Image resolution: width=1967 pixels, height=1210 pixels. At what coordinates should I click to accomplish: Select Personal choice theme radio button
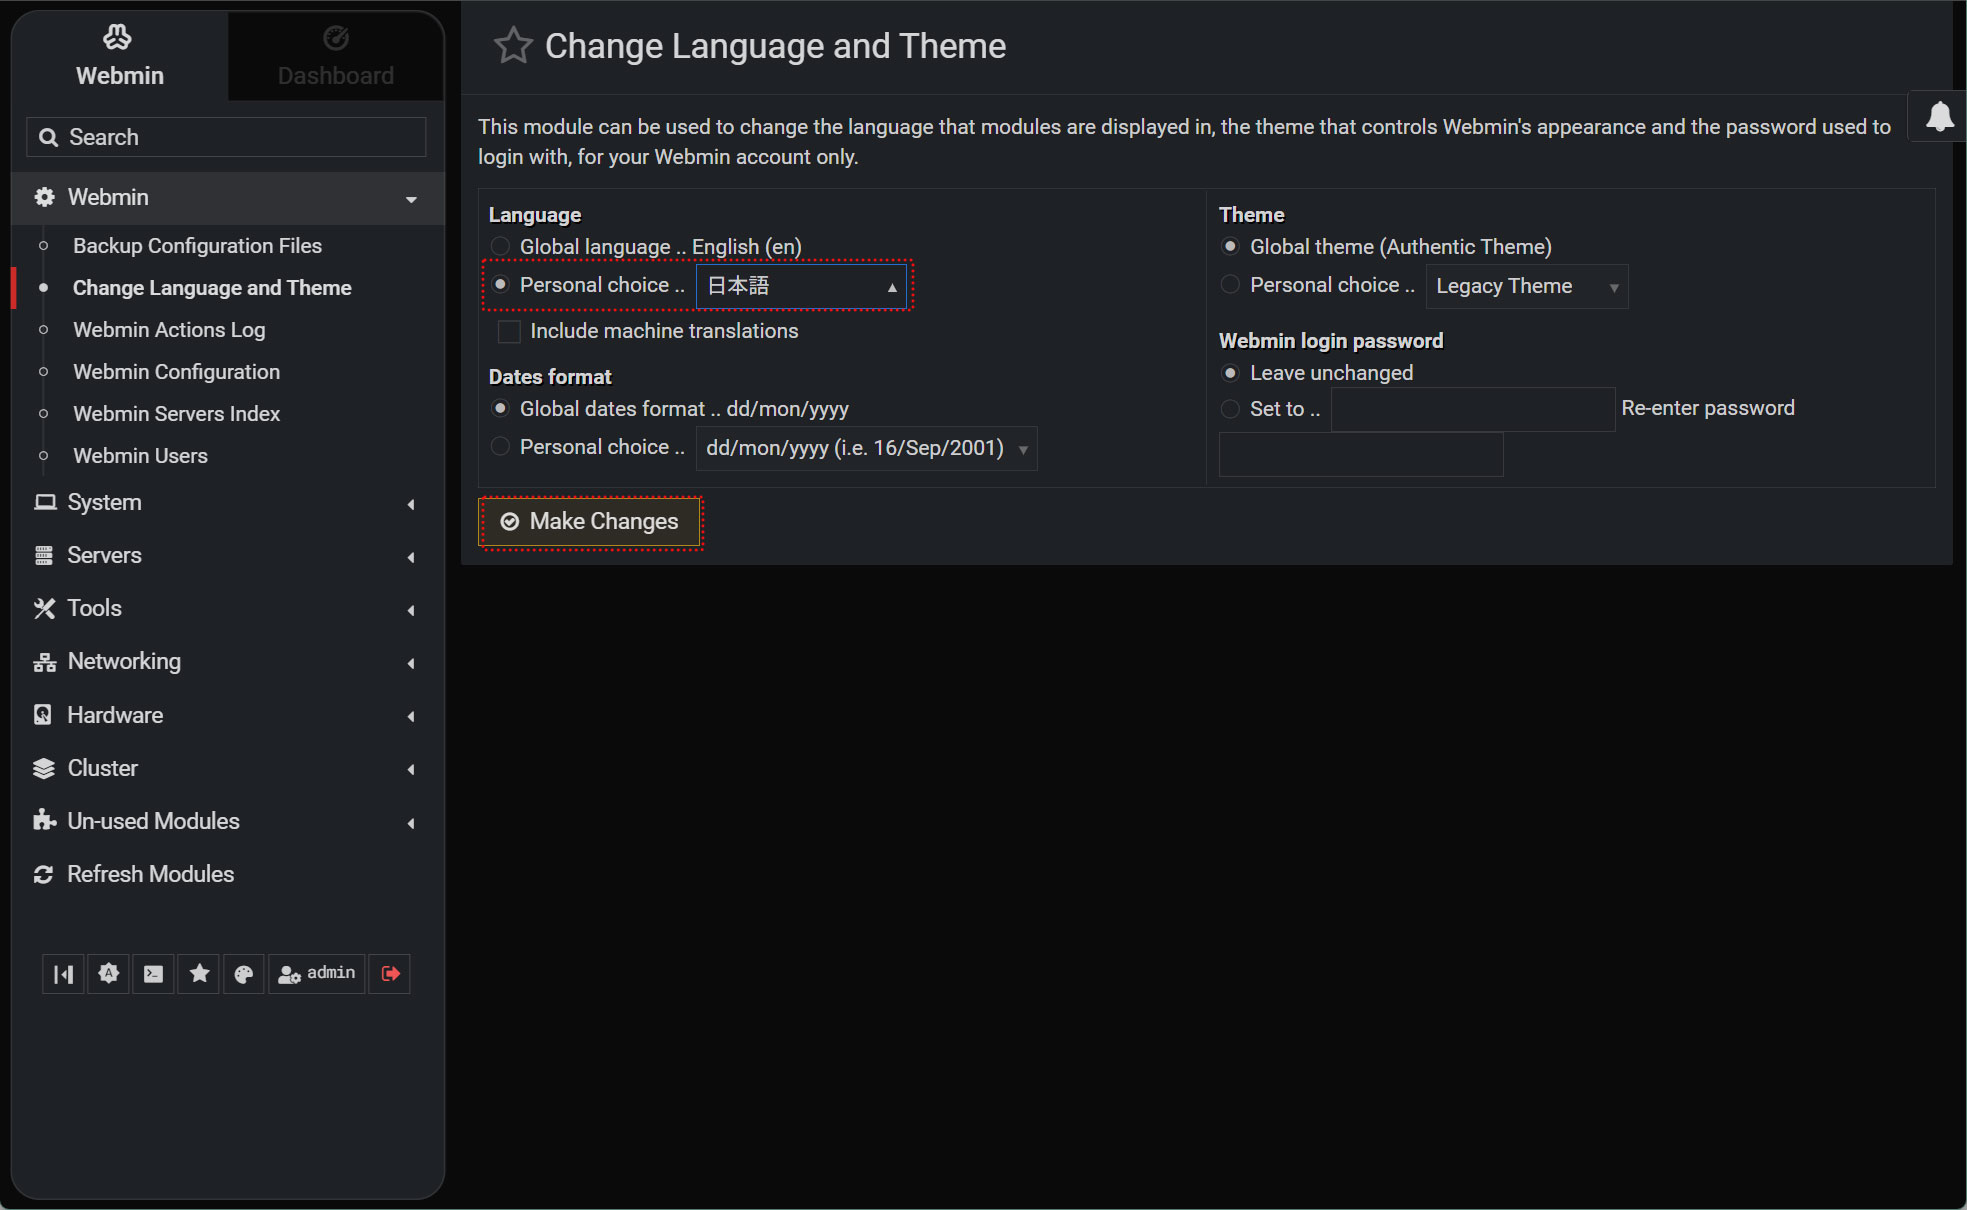click(x=1230, y=285)
